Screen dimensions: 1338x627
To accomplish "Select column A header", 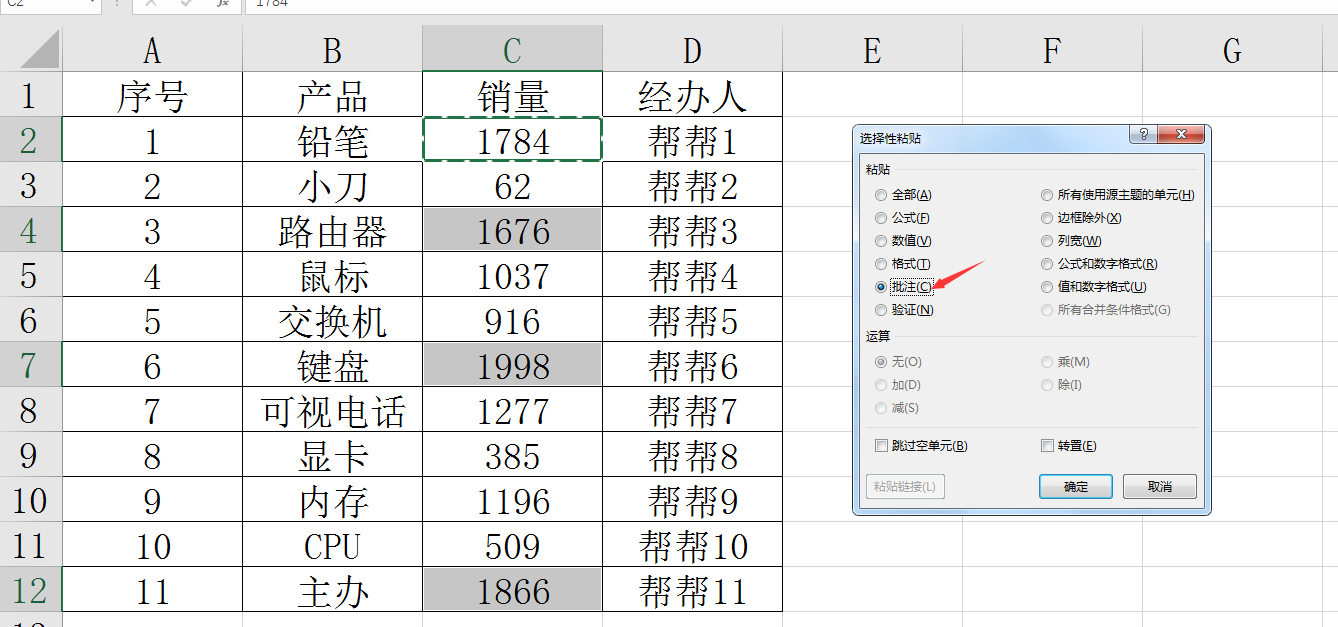I will click(152, 49).
